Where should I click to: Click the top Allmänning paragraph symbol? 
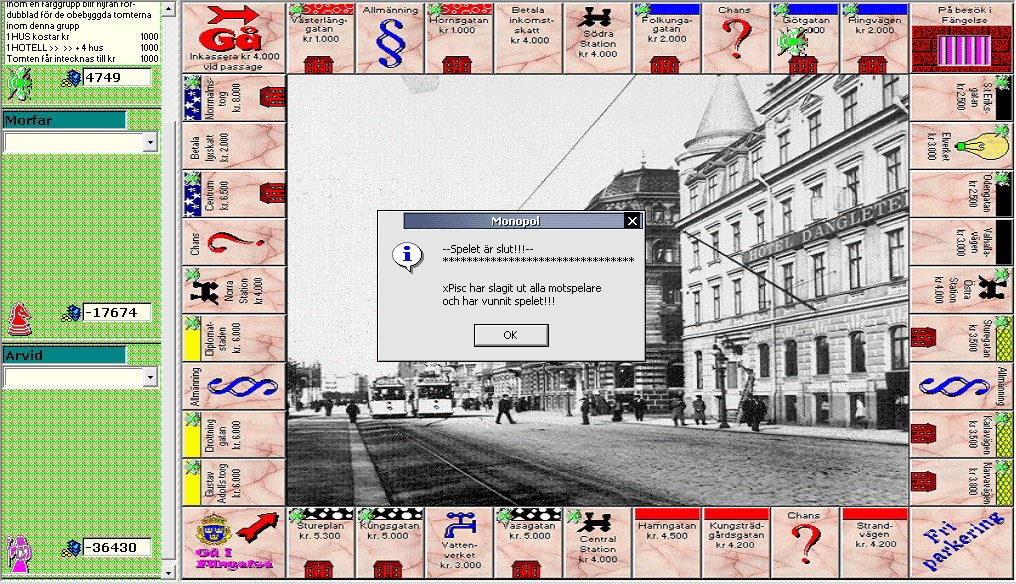pyautogui.click(x=391, y=44)
